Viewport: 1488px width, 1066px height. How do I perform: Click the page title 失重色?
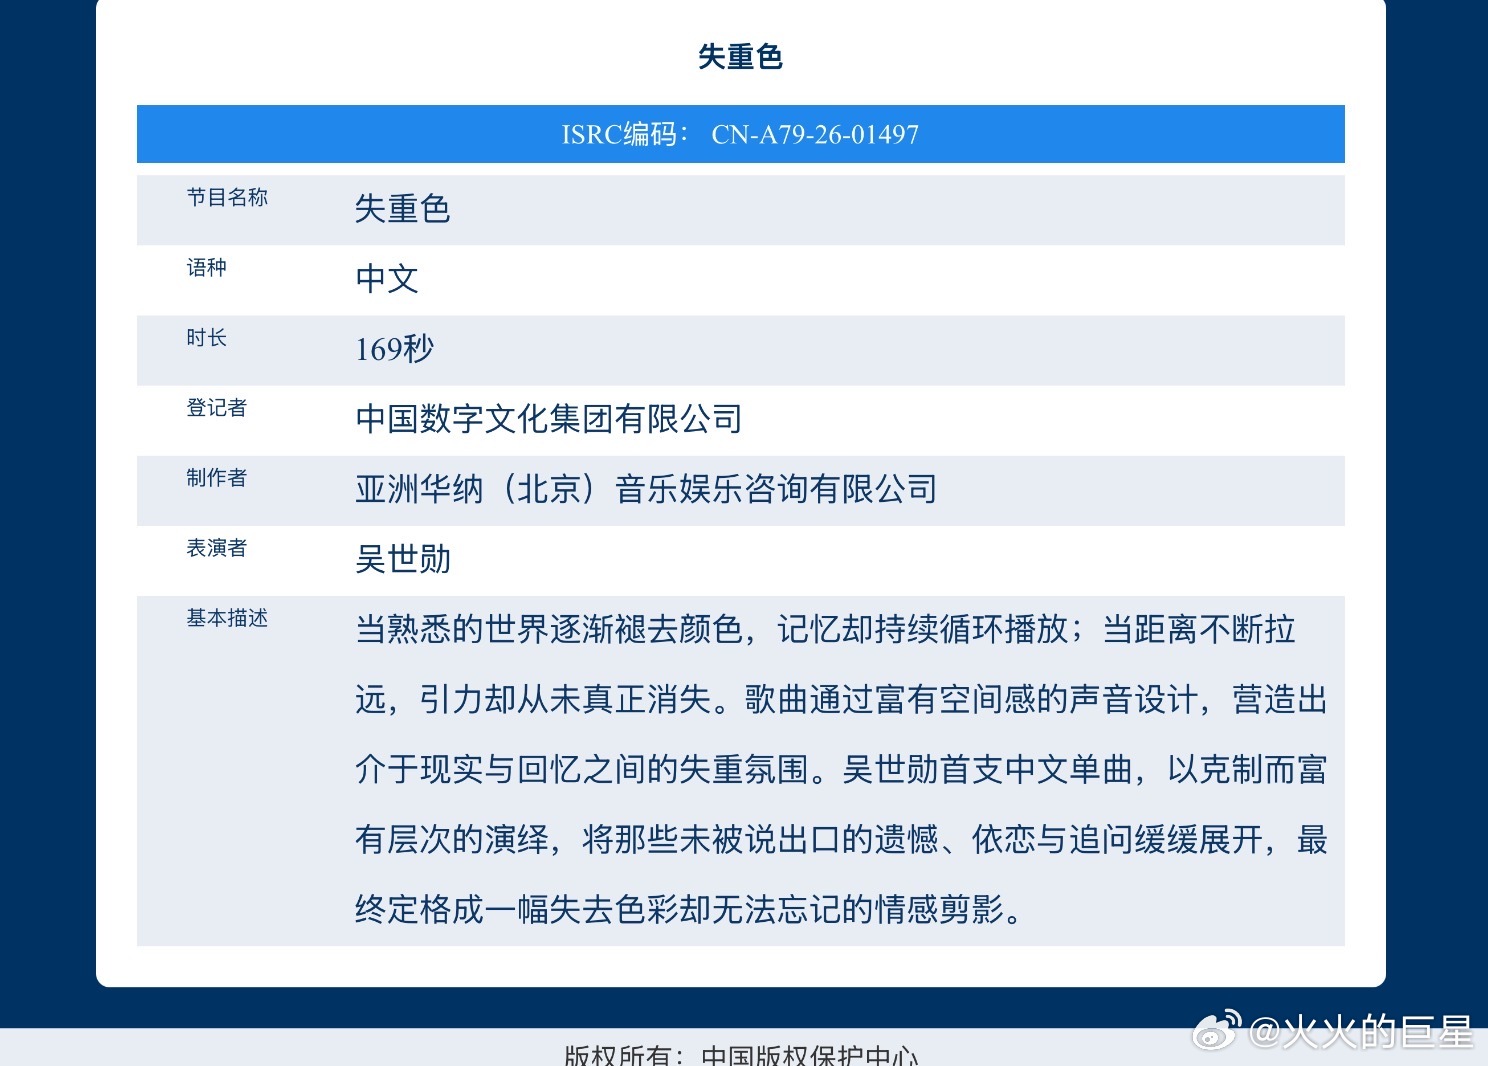[740, 57]
